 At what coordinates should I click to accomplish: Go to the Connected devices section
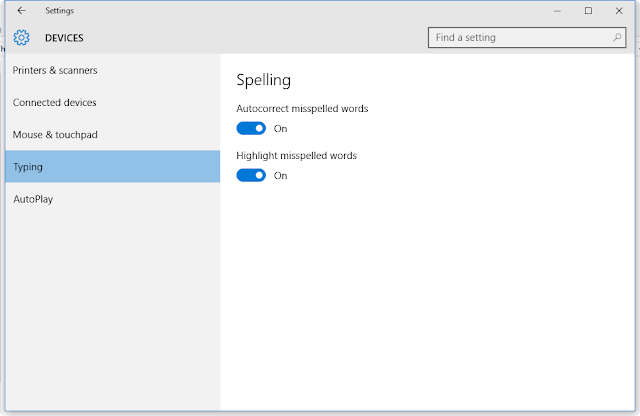tap(54, 102)
